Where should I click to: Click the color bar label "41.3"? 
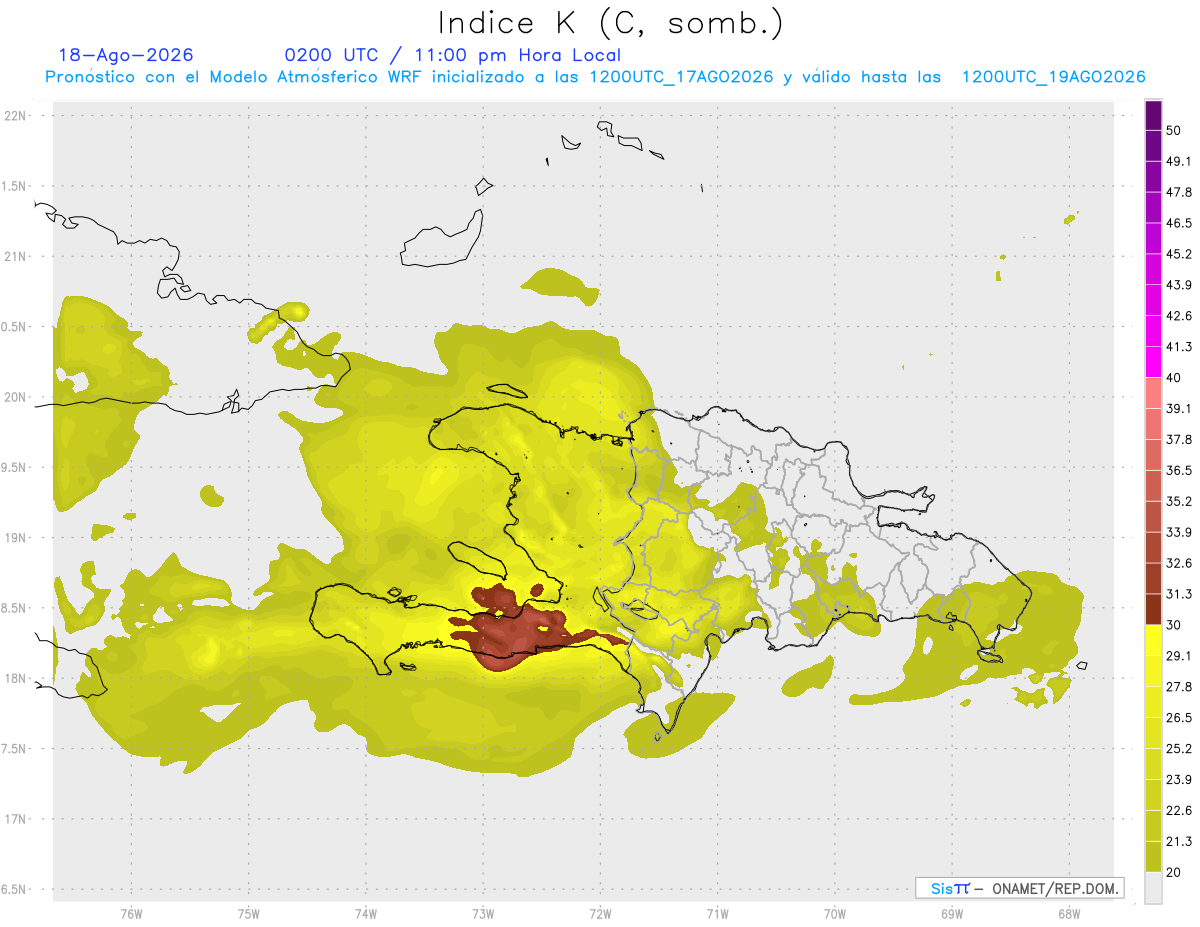(1179, 347)
